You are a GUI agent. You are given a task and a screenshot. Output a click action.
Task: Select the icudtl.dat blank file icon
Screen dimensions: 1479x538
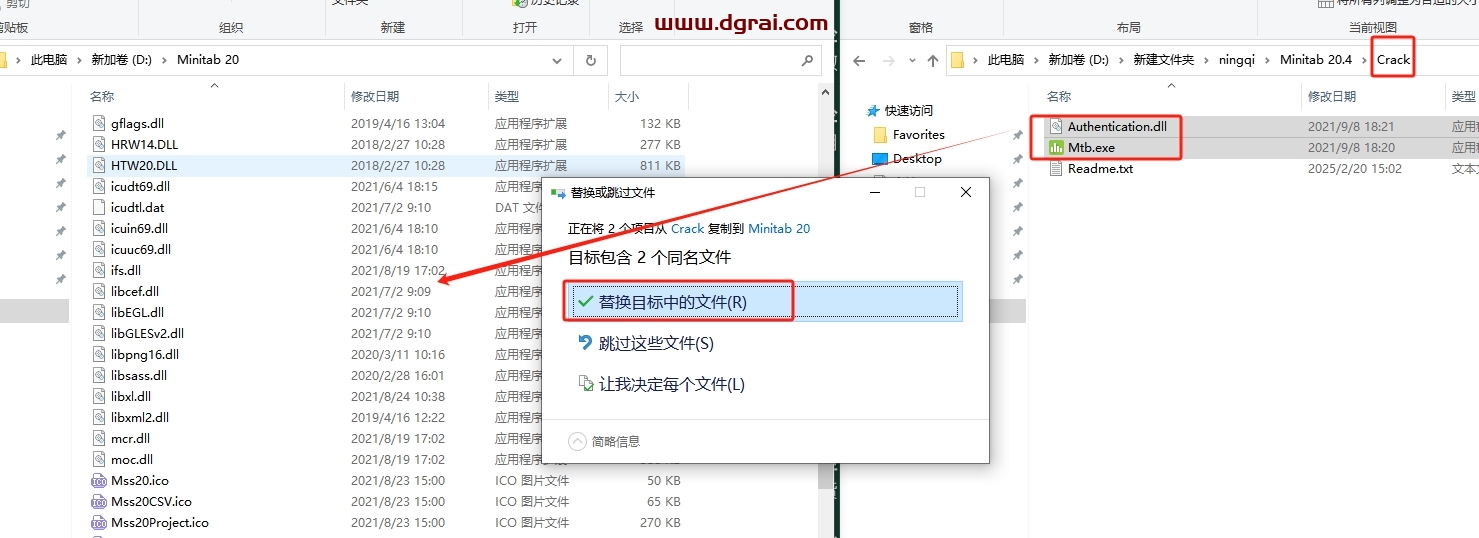[98, 207]
